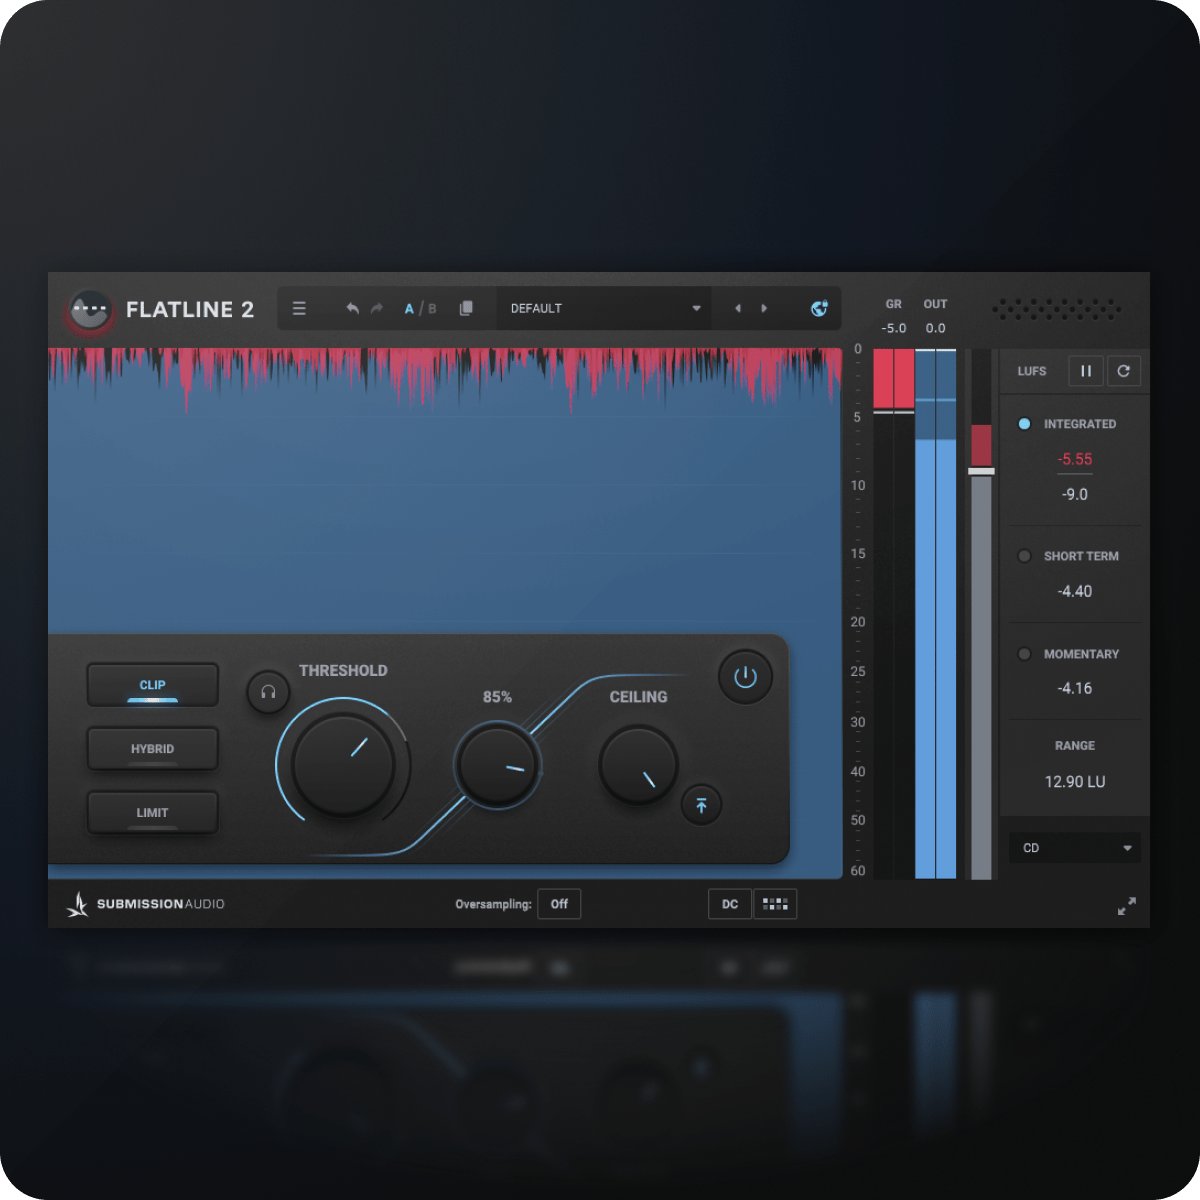1200x1200 pixels.
Task: Click the red gain reduction meter
Action: click(x=894, y=380)
